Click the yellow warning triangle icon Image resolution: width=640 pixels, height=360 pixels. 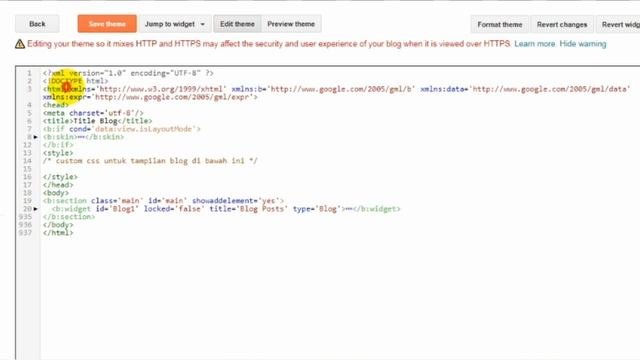[20, 44]
